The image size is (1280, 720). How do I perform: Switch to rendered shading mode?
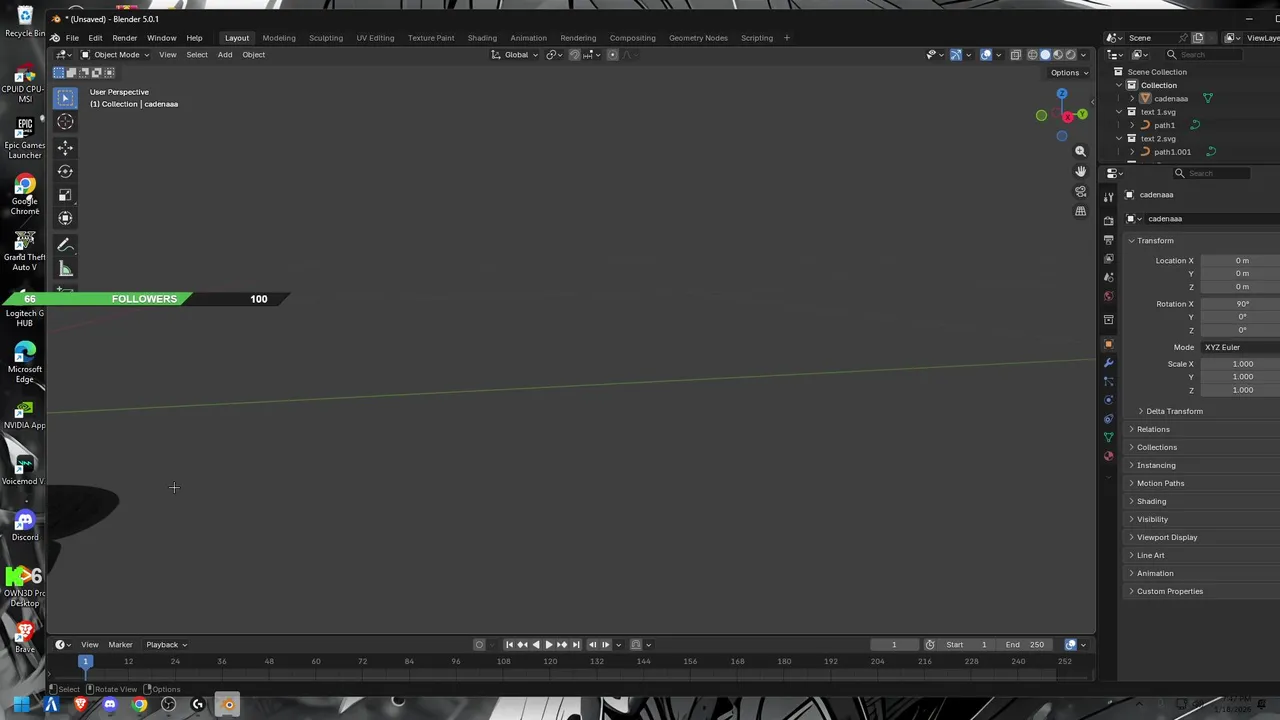click(1071, 55)
